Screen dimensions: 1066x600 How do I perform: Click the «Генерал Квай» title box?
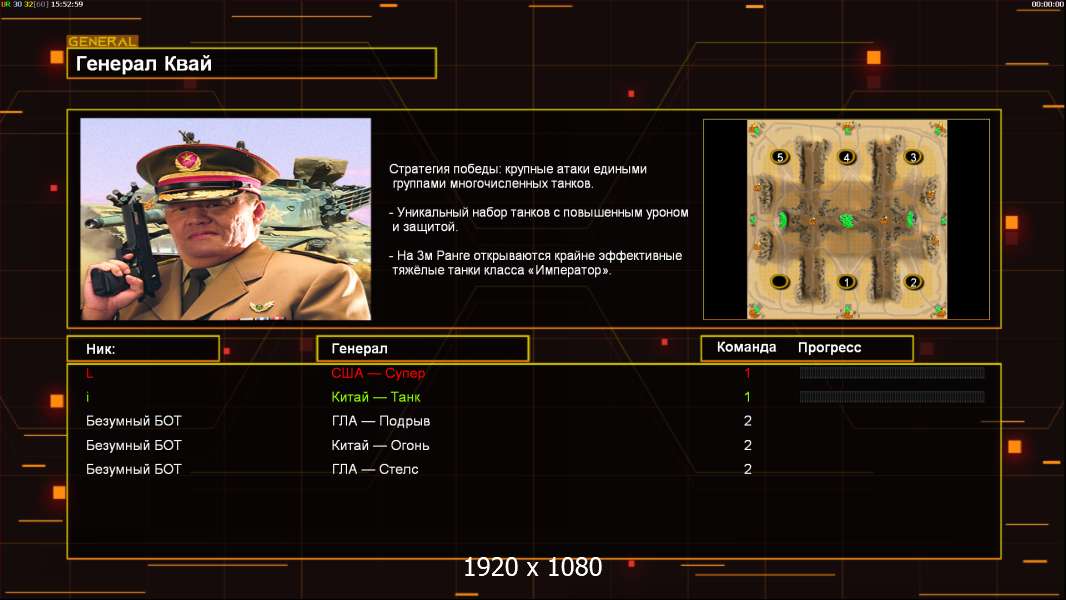click(x=252, y=63)
